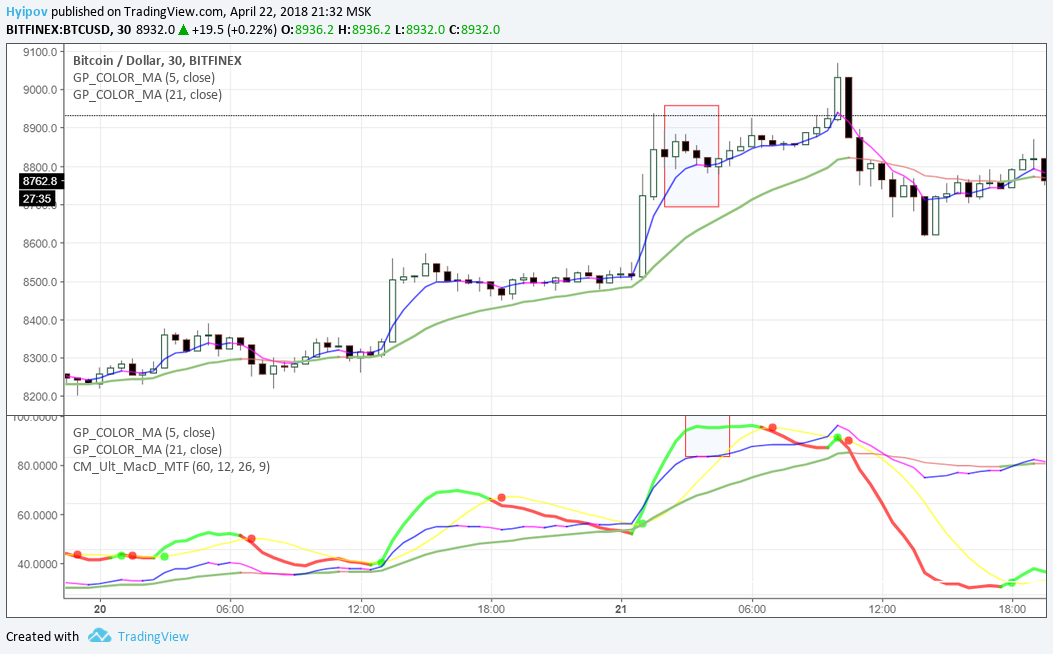Click the 40.0000 indicator axis label

click(36, 564)
